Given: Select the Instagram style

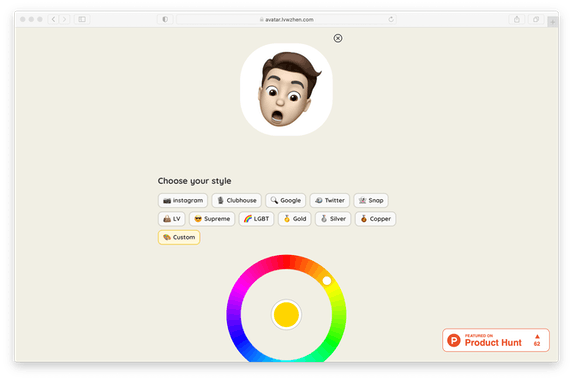Looking at the screenshot, I should click(x=183, y=200).
